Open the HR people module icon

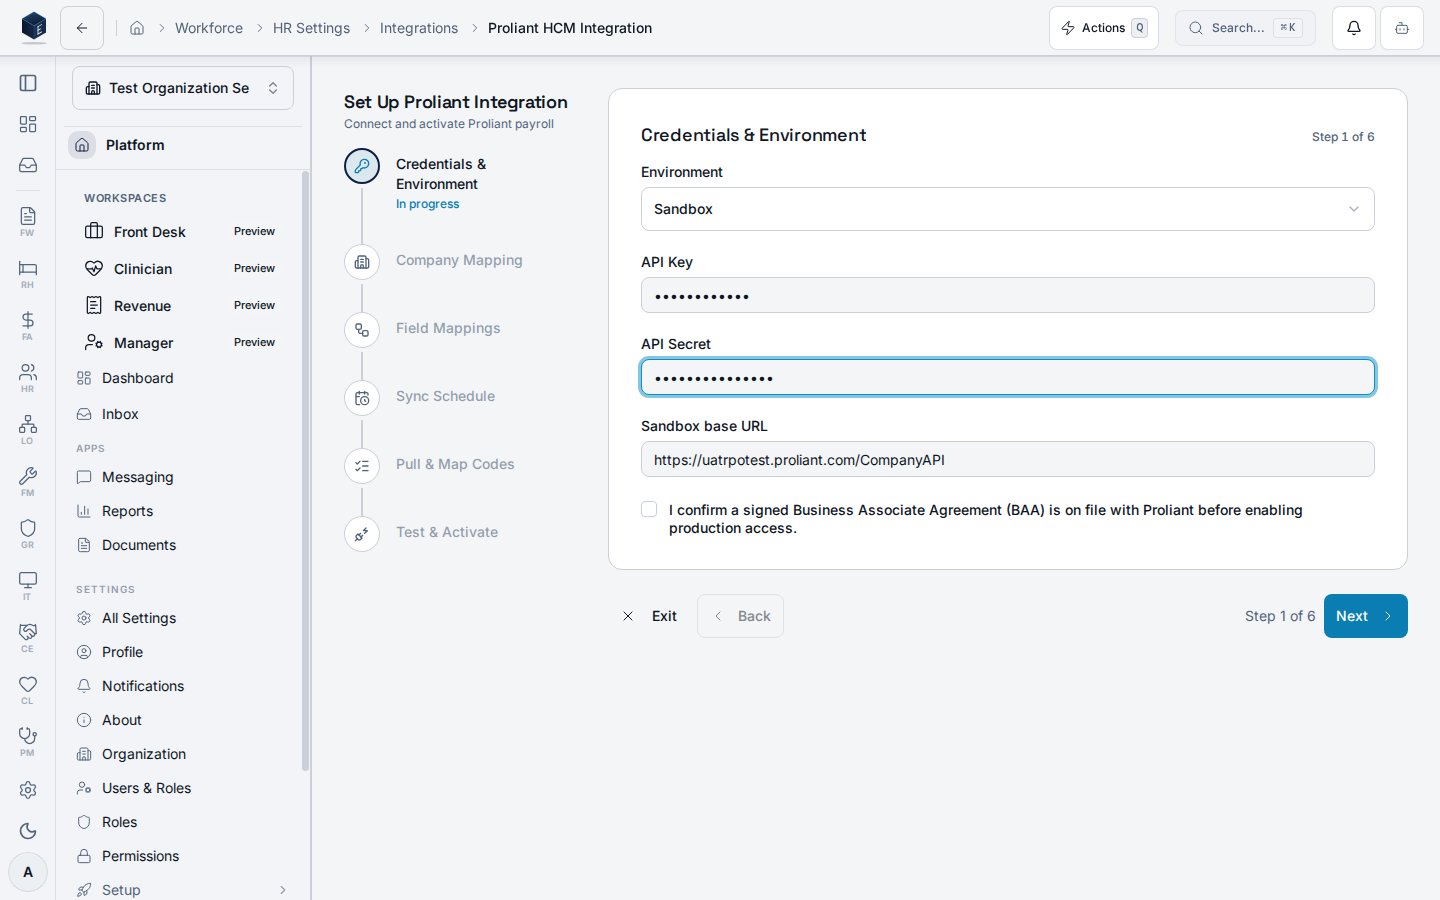pos(28,377)
